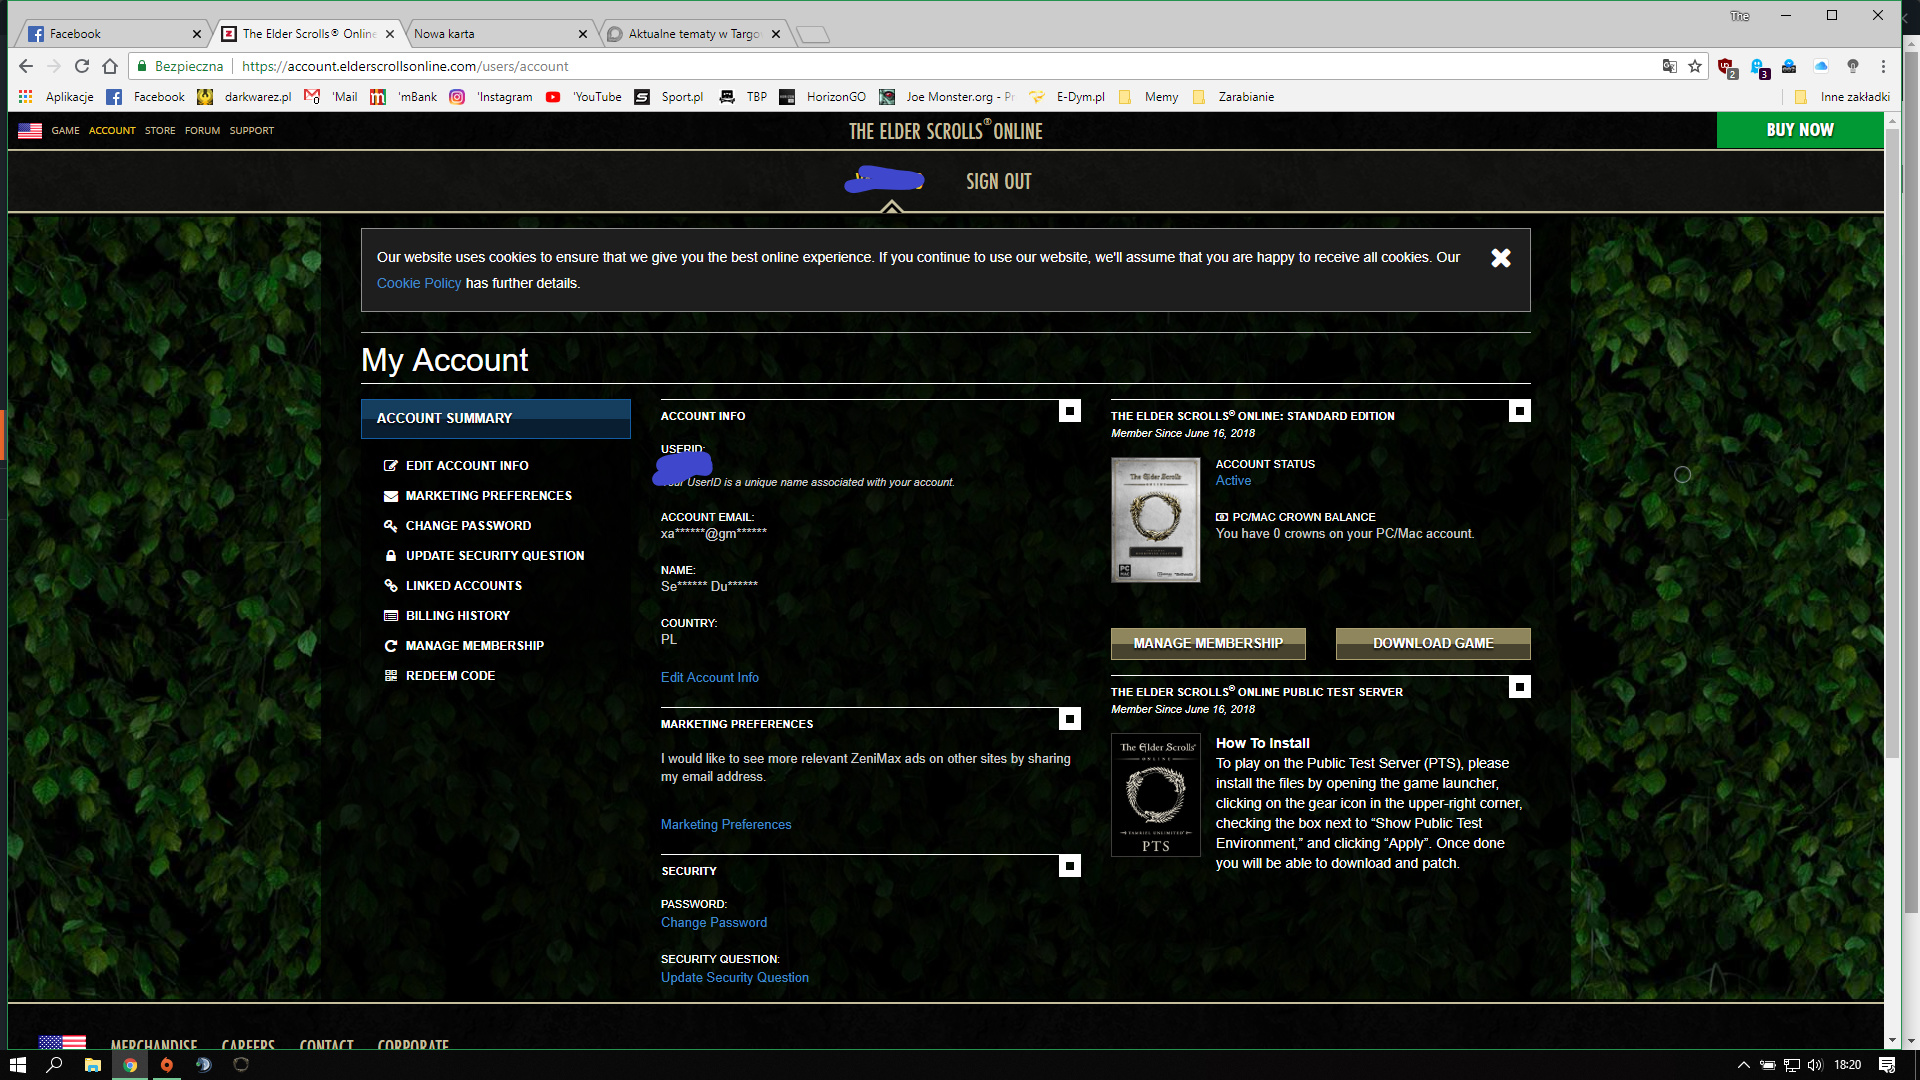This screenshot has height=1080, width=1920.
Task: Switch to the Aktualne tematy tab
Action: [x=693, y=34]
